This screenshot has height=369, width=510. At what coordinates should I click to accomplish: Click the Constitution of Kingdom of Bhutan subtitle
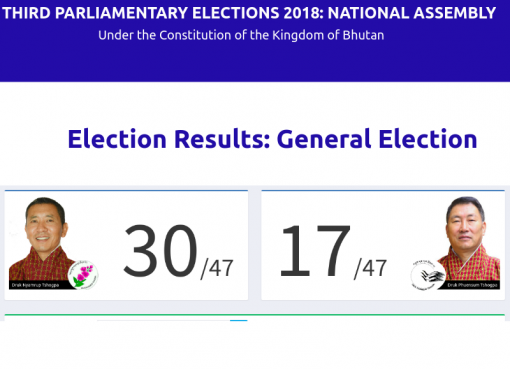pos(241,35)
